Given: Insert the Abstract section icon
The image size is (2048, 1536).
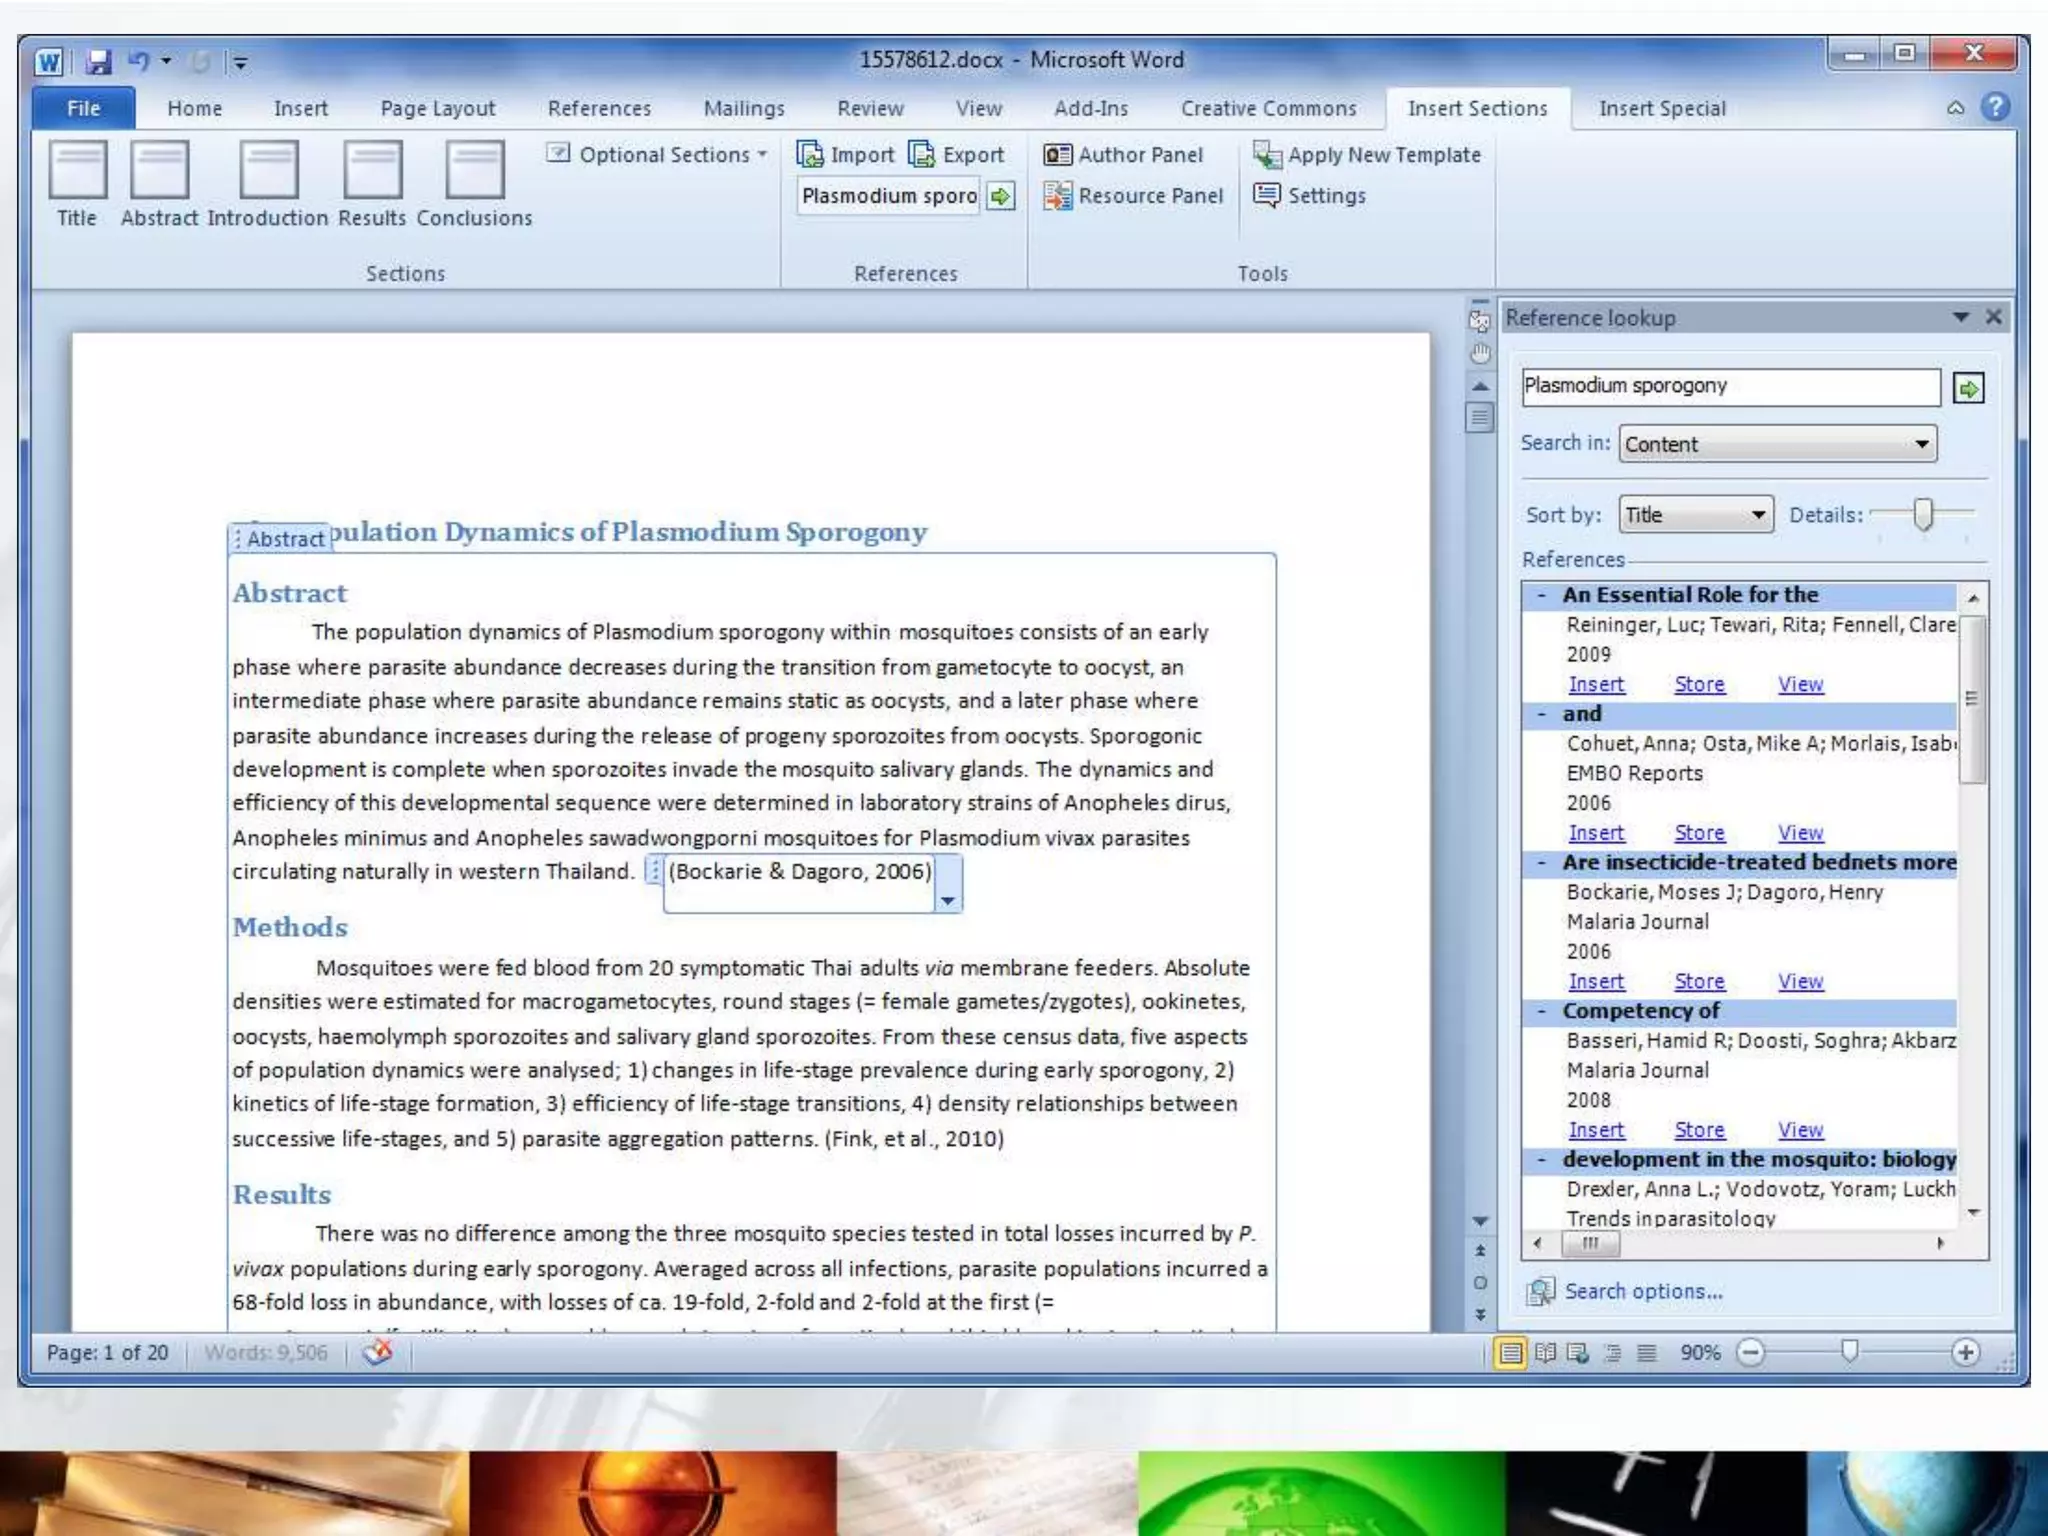Looking at the screenshot, I should pos(159,170).
